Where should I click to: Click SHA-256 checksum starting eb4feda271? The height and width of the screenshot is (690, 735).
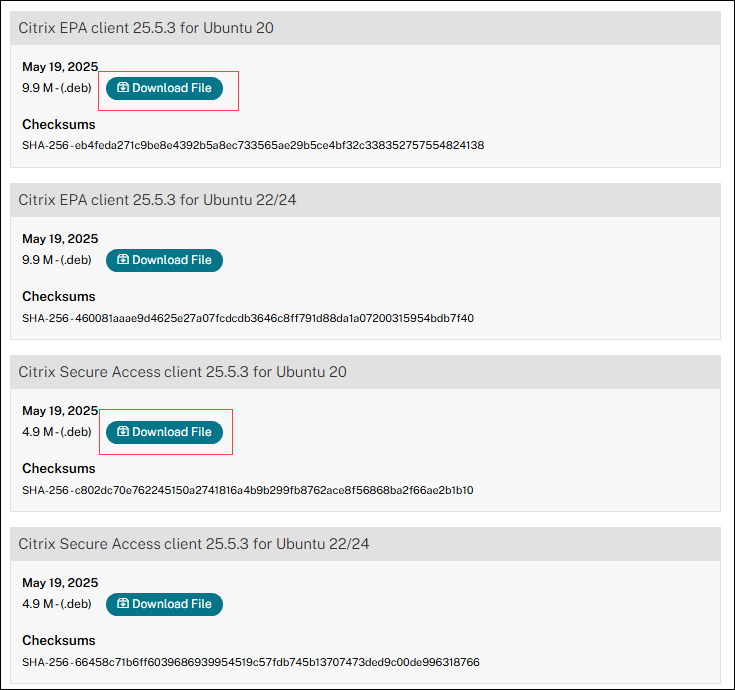[253, 145]
